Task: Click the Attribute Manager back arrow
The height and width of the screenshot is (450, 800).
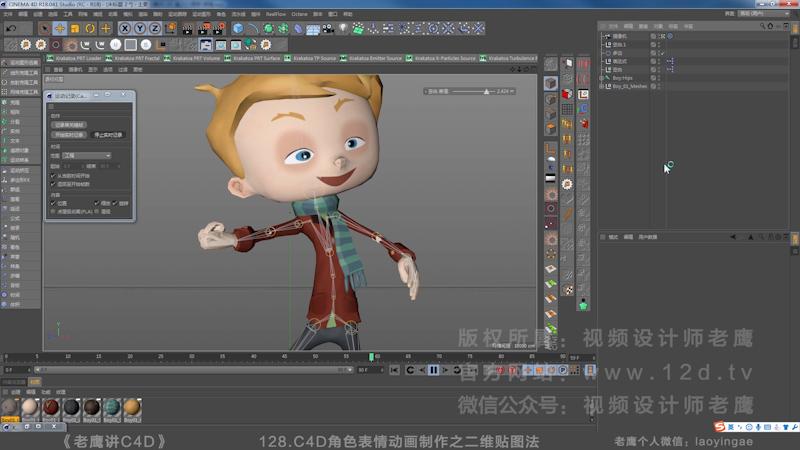Action: [733, 237]
